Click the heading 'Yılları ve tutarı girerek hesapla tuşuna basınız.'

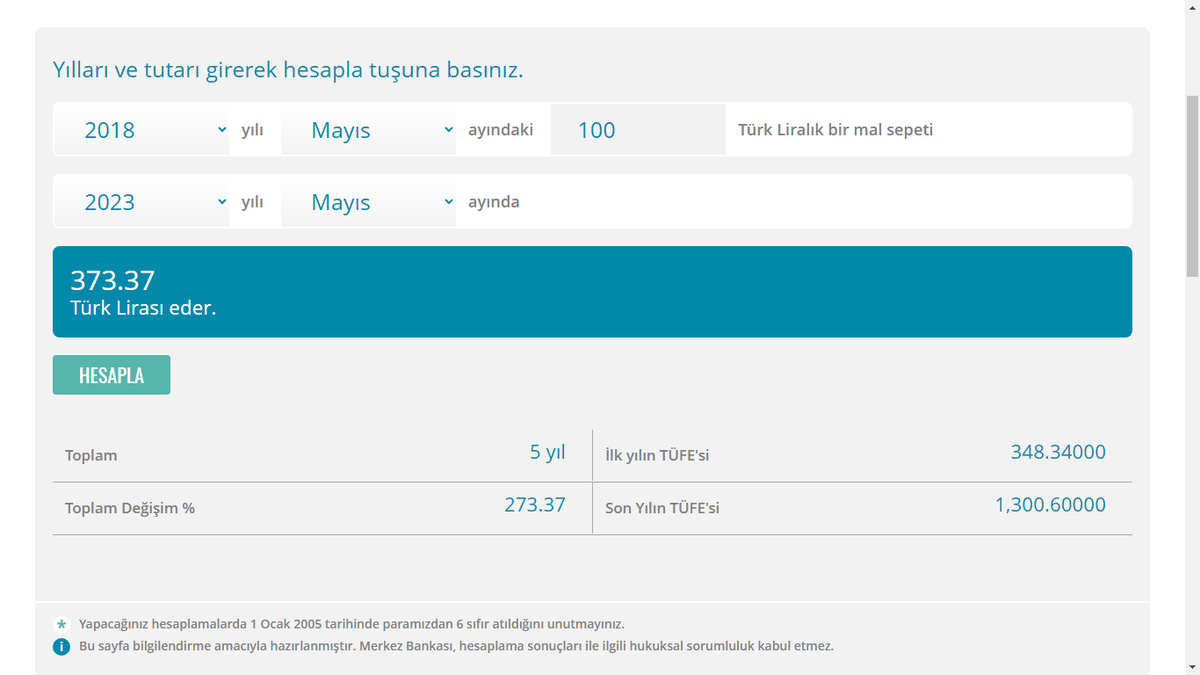pyautogui.click(x=288, y=71)
